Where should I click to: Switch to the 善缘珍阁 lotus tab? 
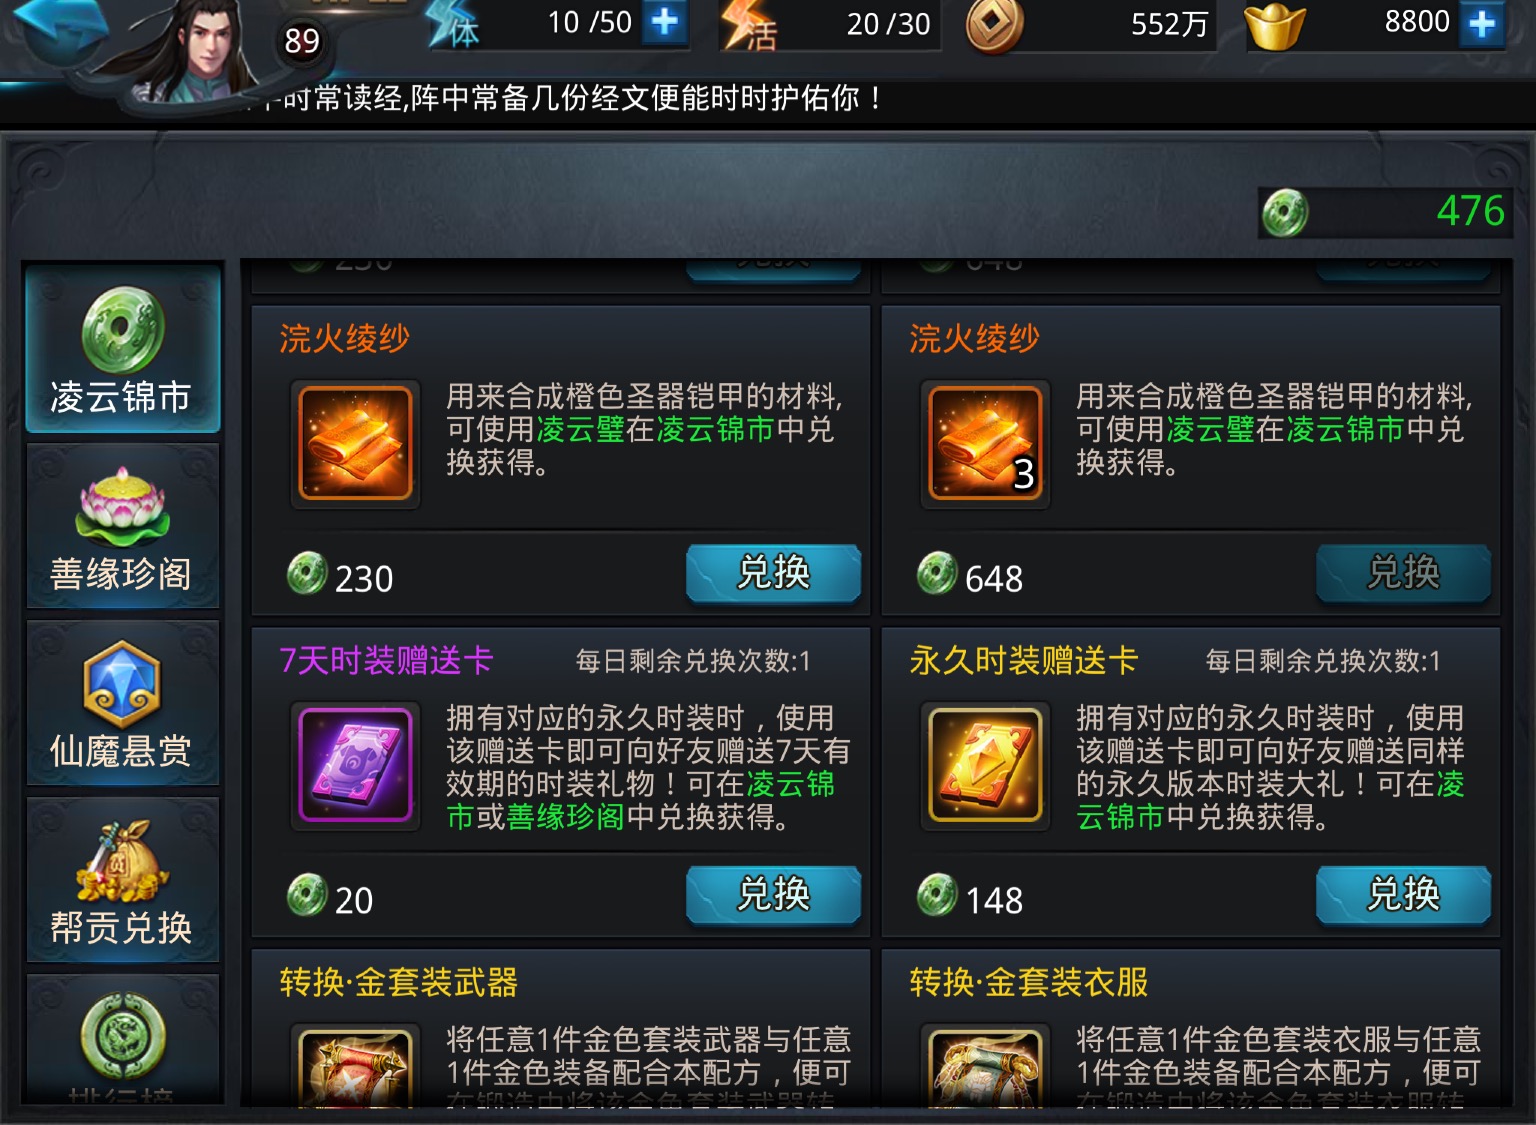point(122,526)
